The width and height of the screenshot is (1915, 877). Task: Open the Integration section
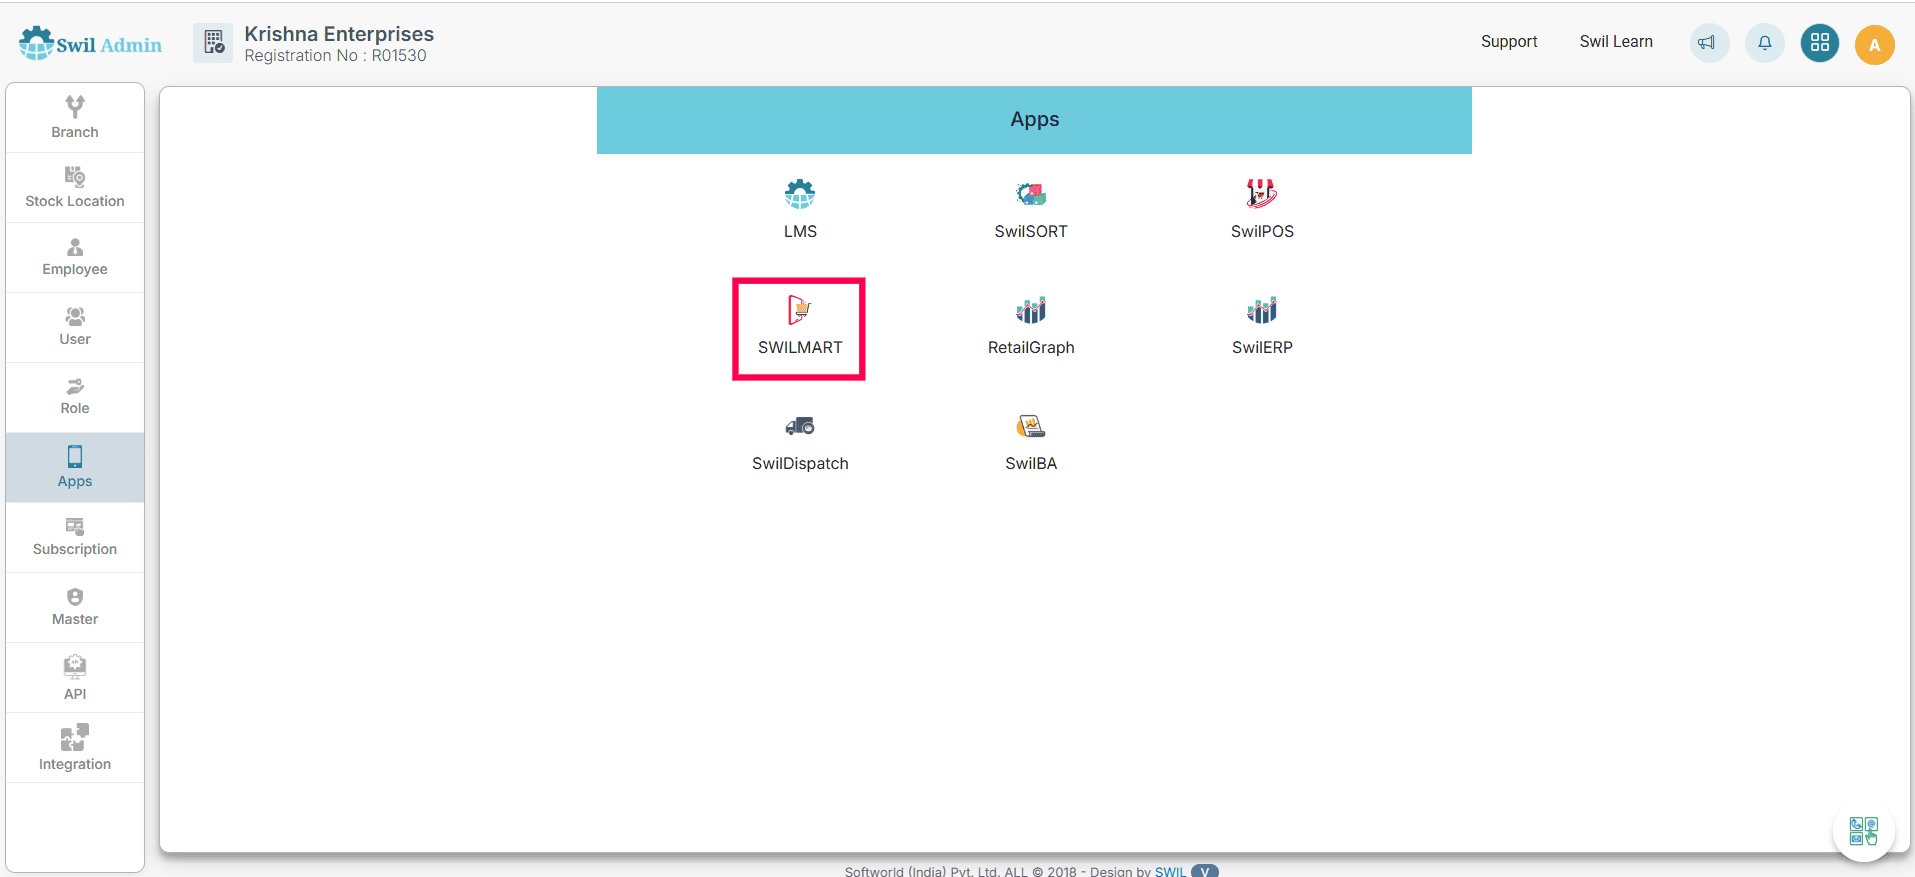(x=75, y=748)
